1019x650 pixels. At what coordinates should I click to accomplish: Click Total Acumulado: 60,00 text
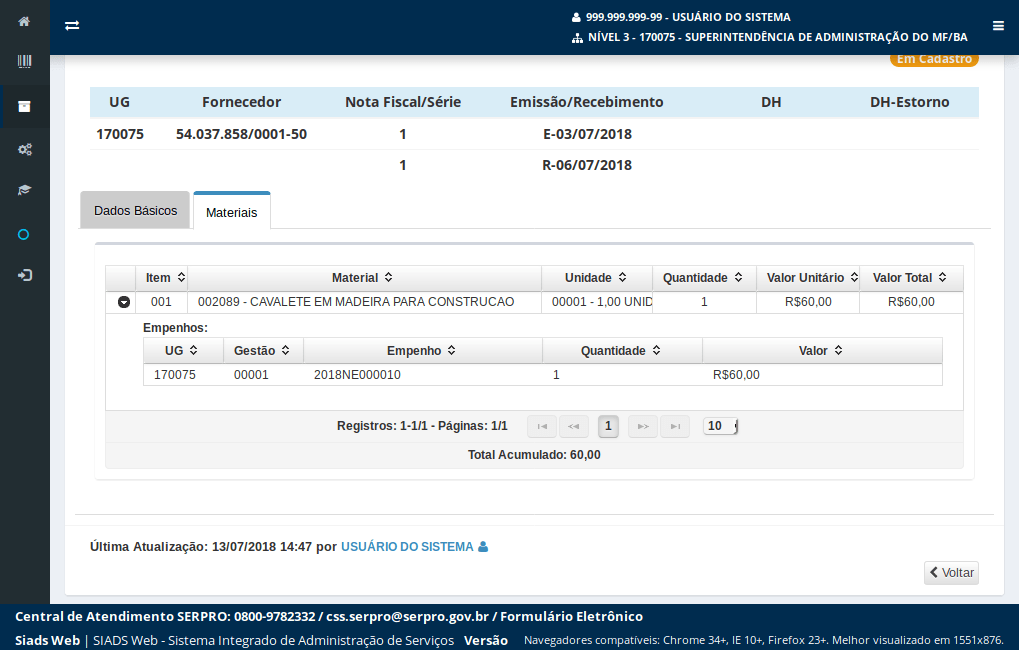534,455
